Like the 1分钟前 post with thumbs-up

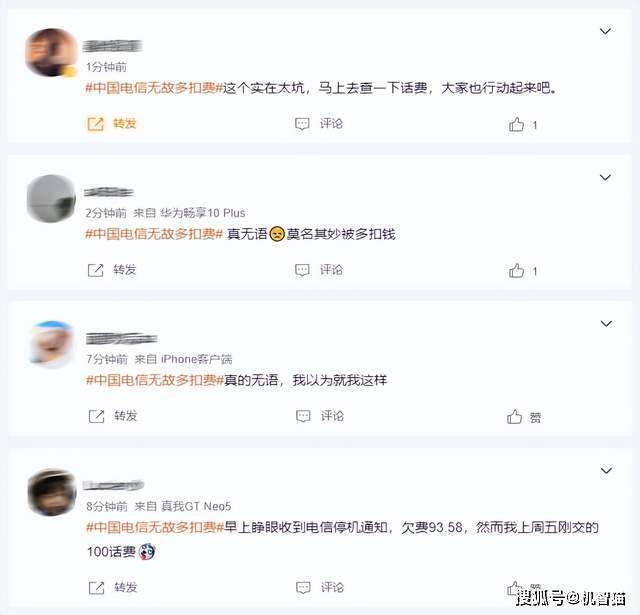[x=516, y=124]
